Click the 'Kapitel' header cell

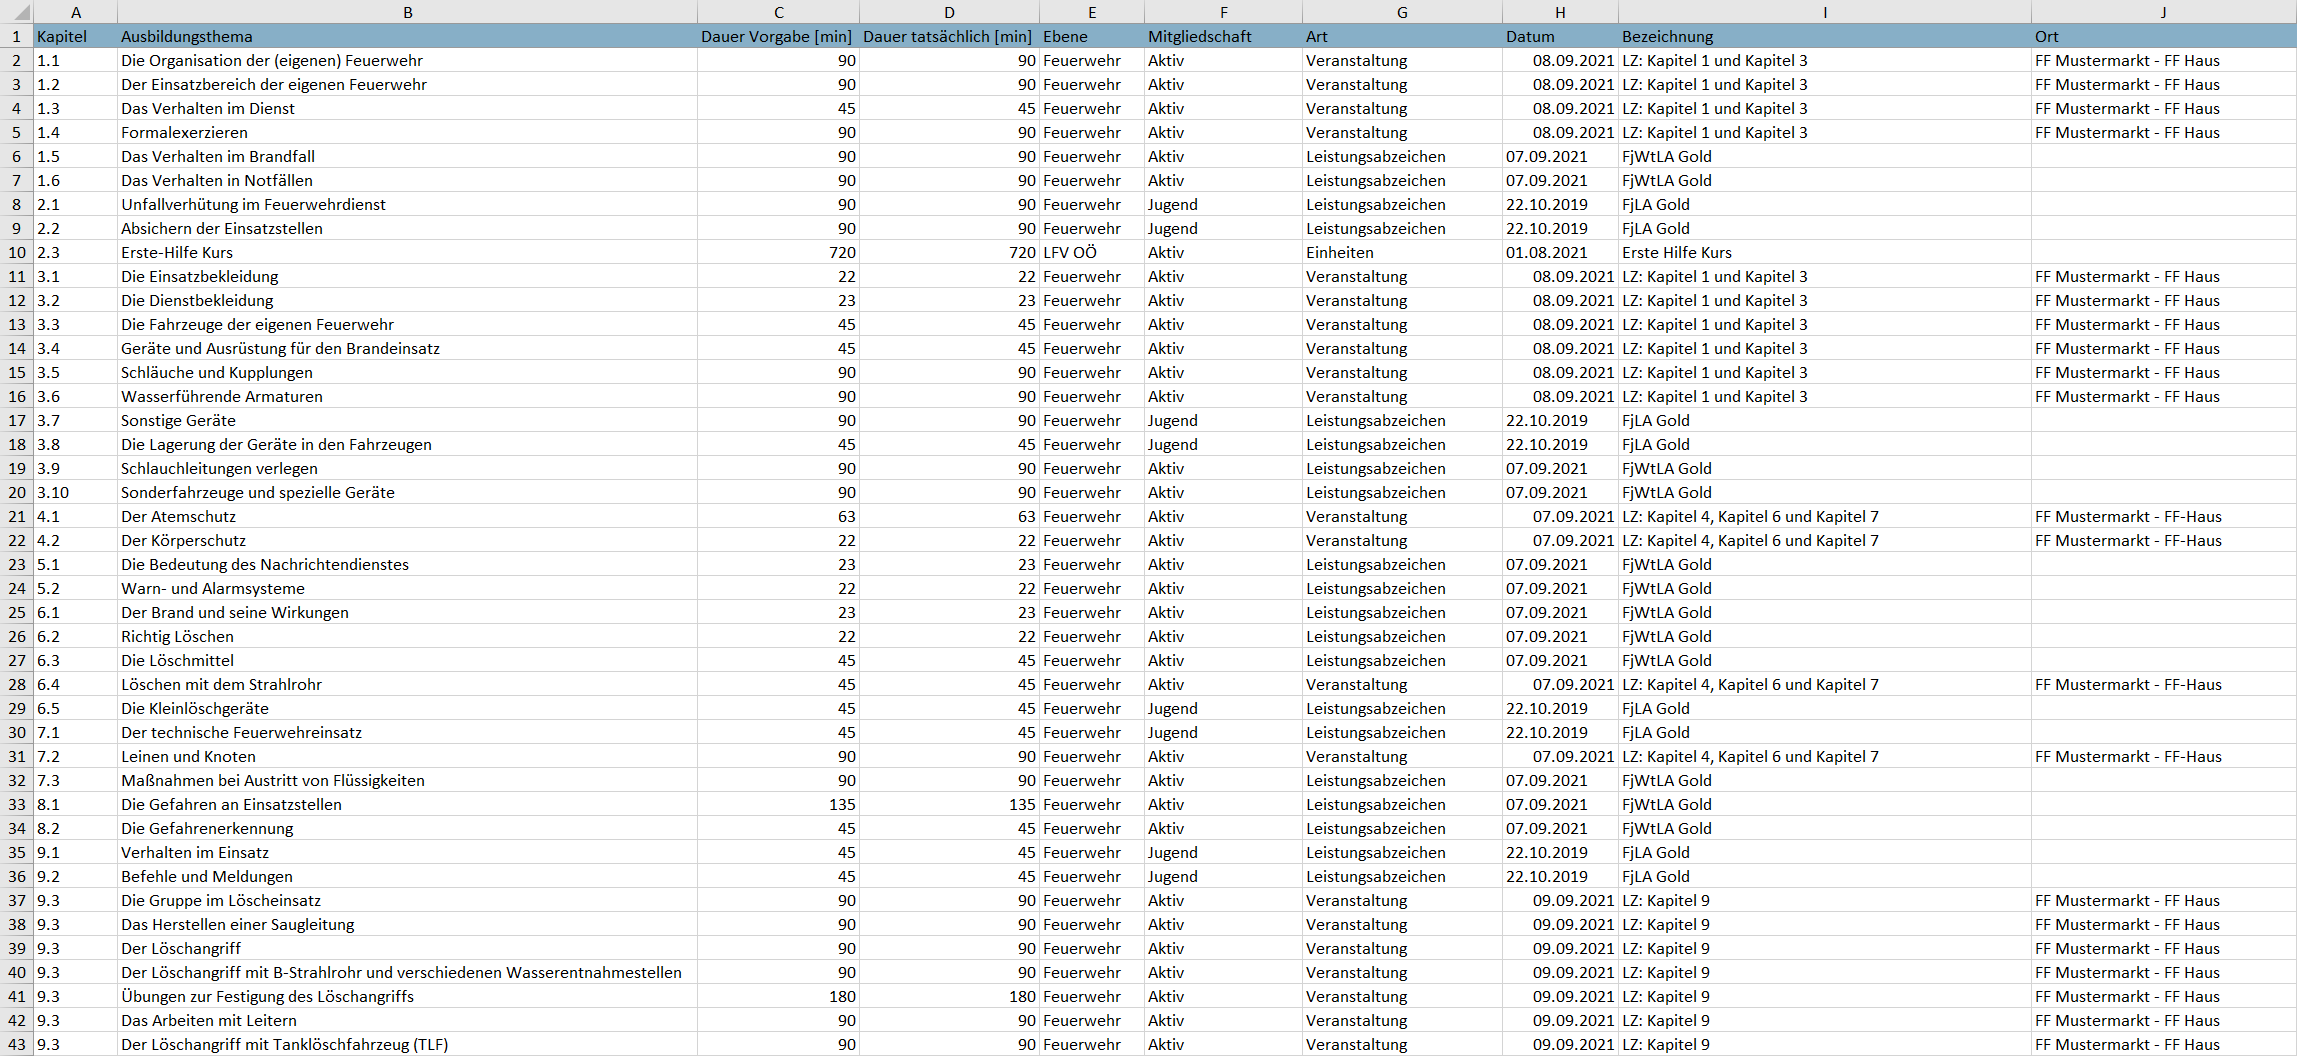coord(76,36)
